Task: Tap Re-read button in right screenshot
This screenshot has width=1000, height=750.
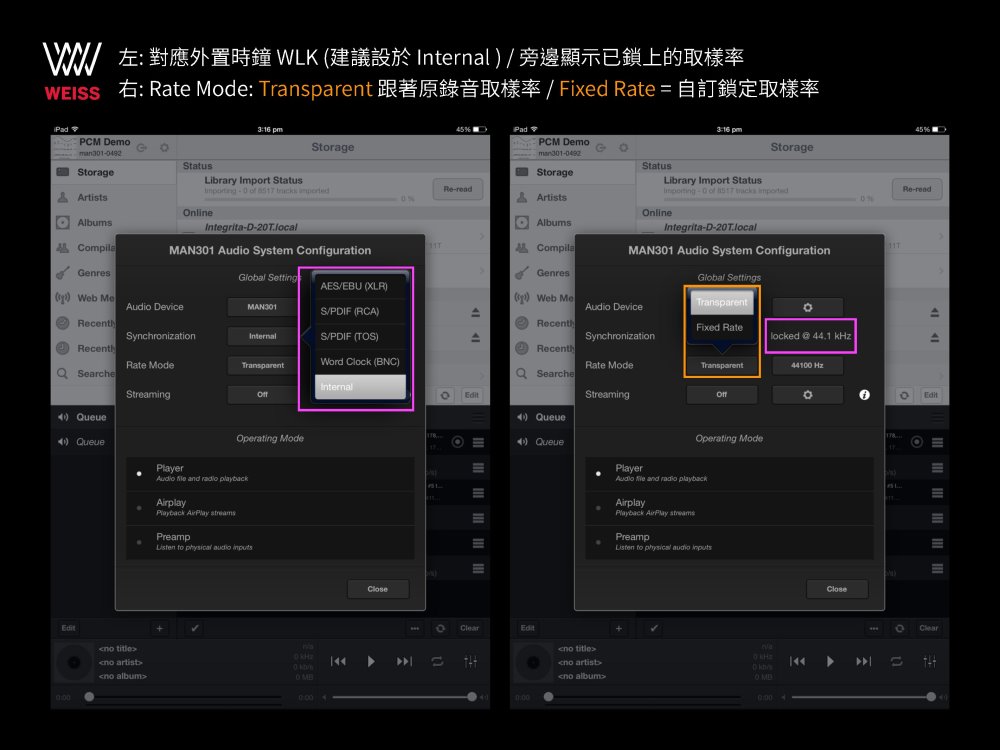Action: pos(917,189)
